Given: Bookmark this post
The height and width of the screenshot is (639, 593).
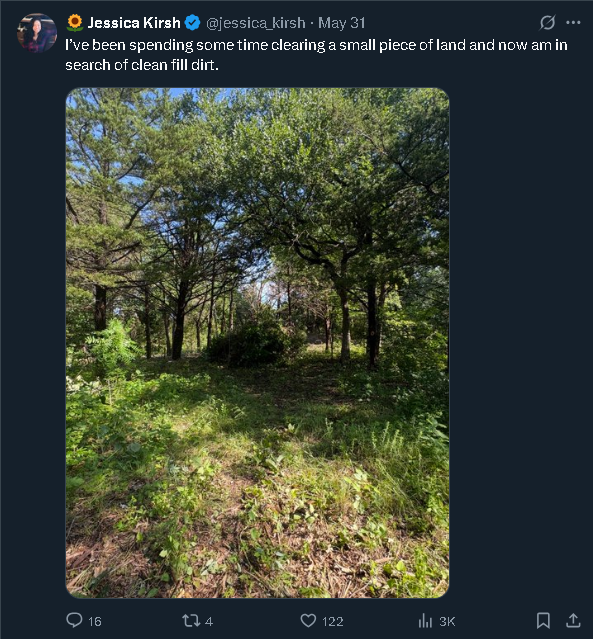Looking at the screenshot, I should coord(543,621).
